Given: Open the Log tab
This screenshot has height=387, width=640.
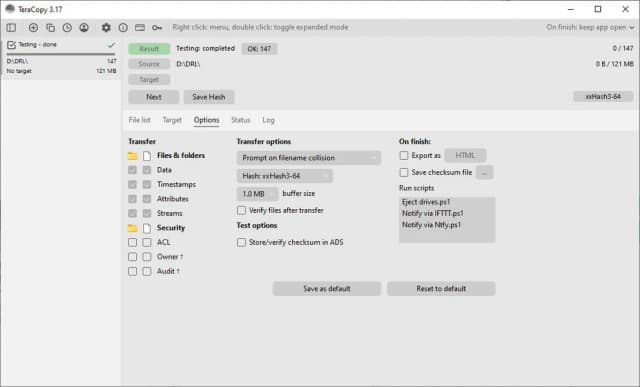Looking at the screenshot, I should coord(268,120).
